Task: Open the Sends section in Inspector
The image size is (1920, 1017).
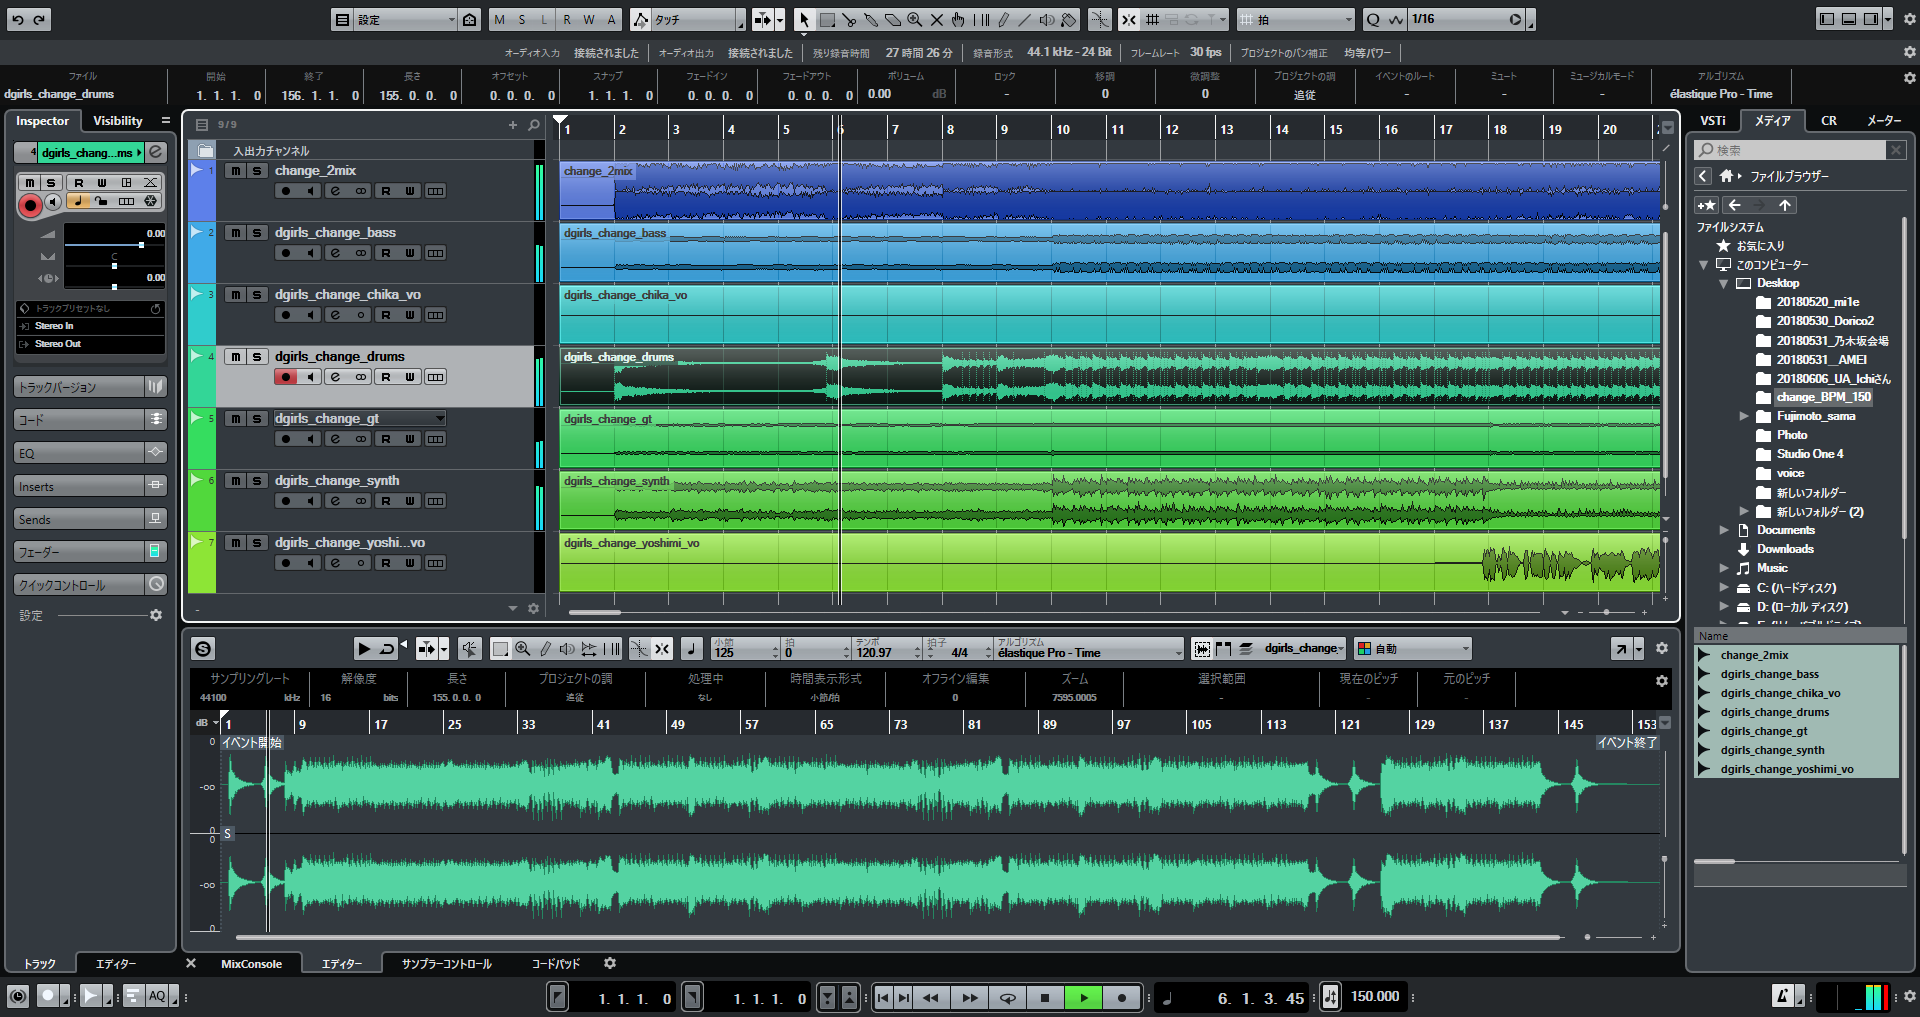Action: (x=90, y=519)
